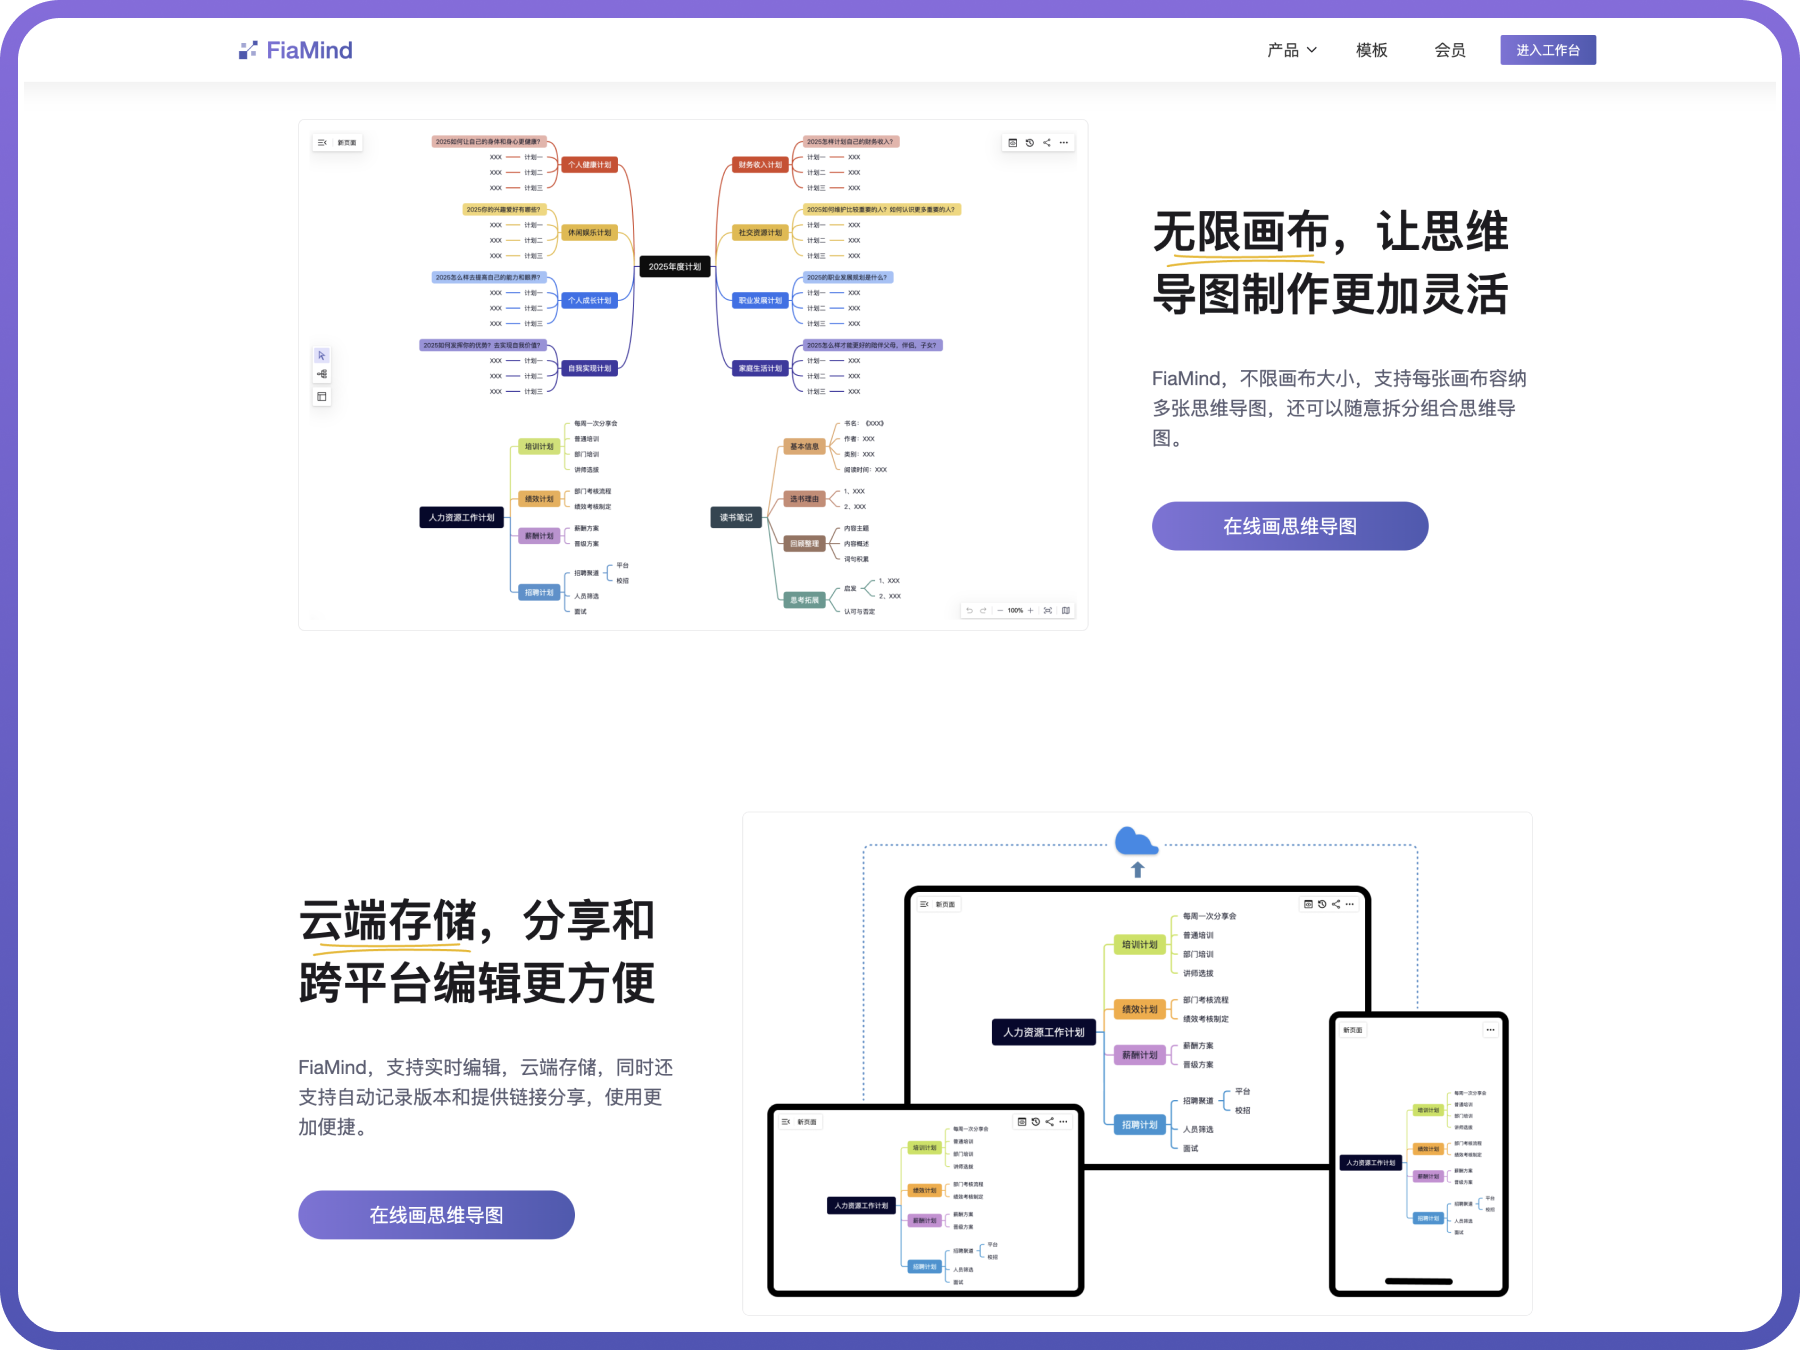Click the fit-to-screen icon in zoom bar
1800x1350 pixels.
point(1048,610)
